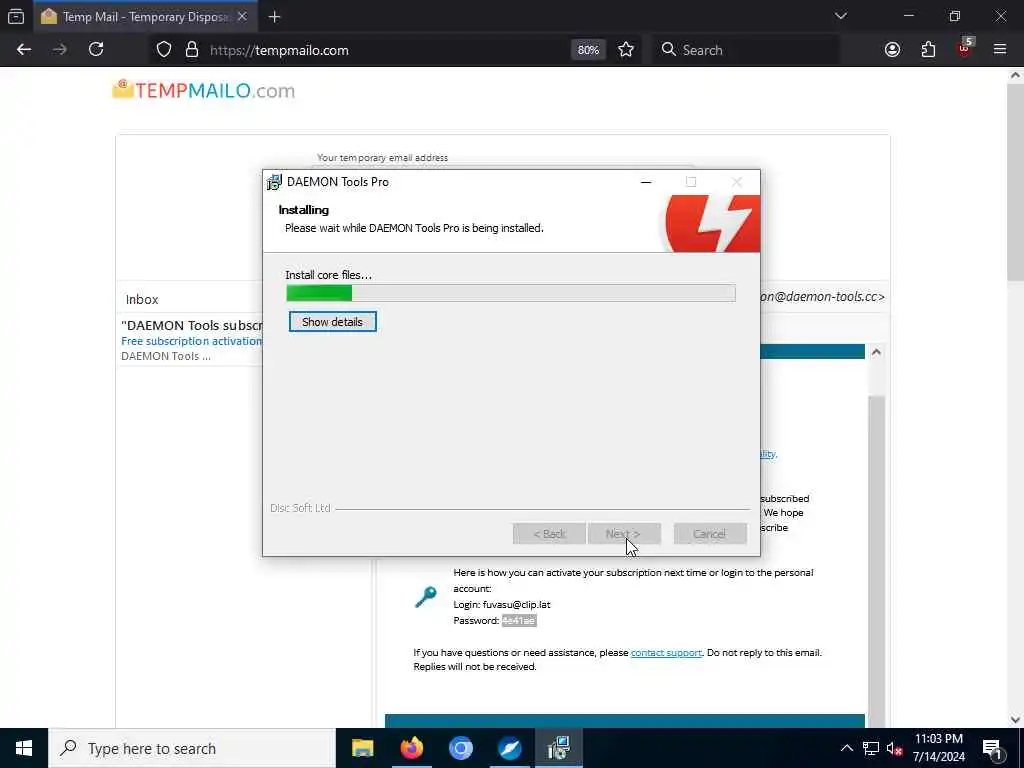Open a new browser tab
1024x768 pixels.
pyautogui.click(x=274, y=17)
